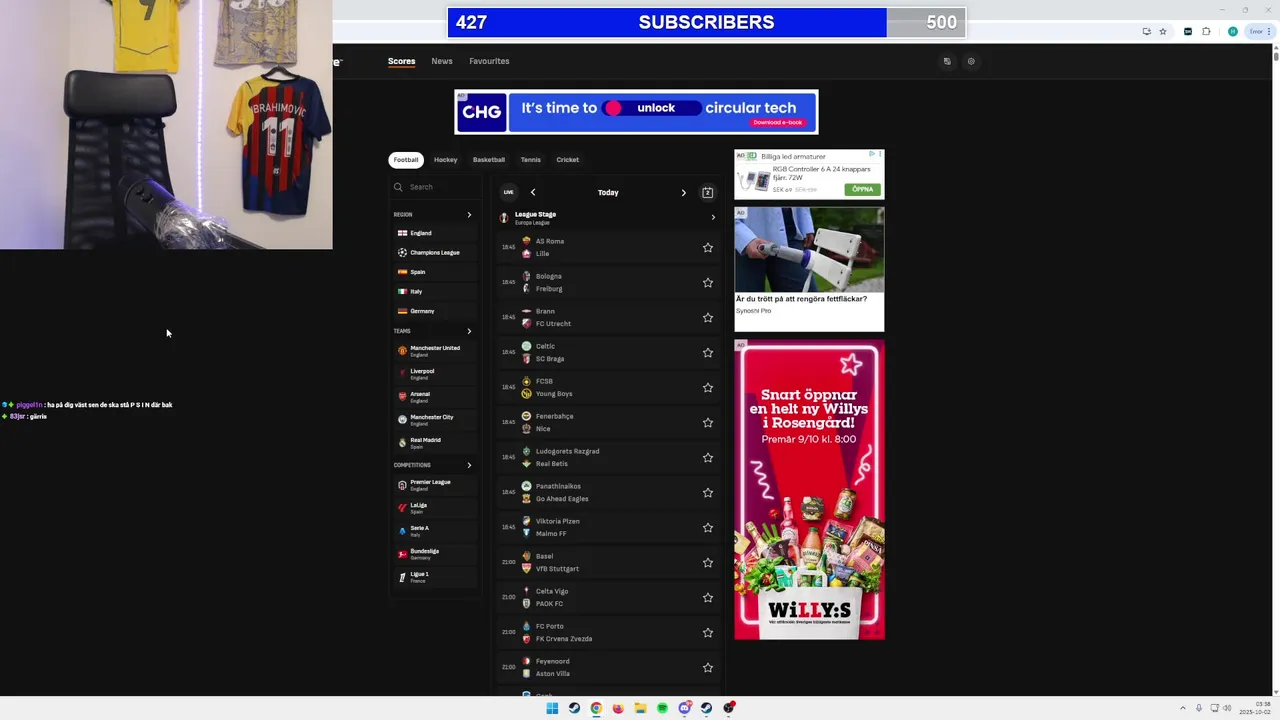Open File Explorer from the taskbar

click(x=640, y=708)
